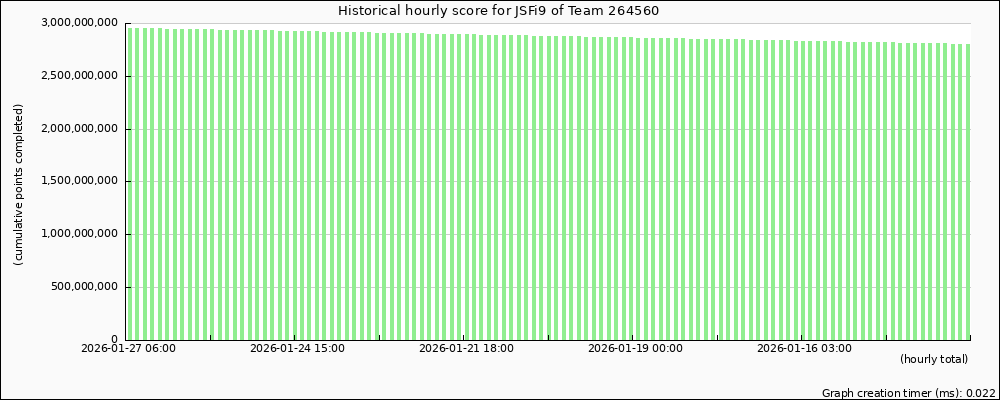Screen dimensions: 1000x400
Task: Click the 500,000,000 y-axis label
Action: point(87,288)
